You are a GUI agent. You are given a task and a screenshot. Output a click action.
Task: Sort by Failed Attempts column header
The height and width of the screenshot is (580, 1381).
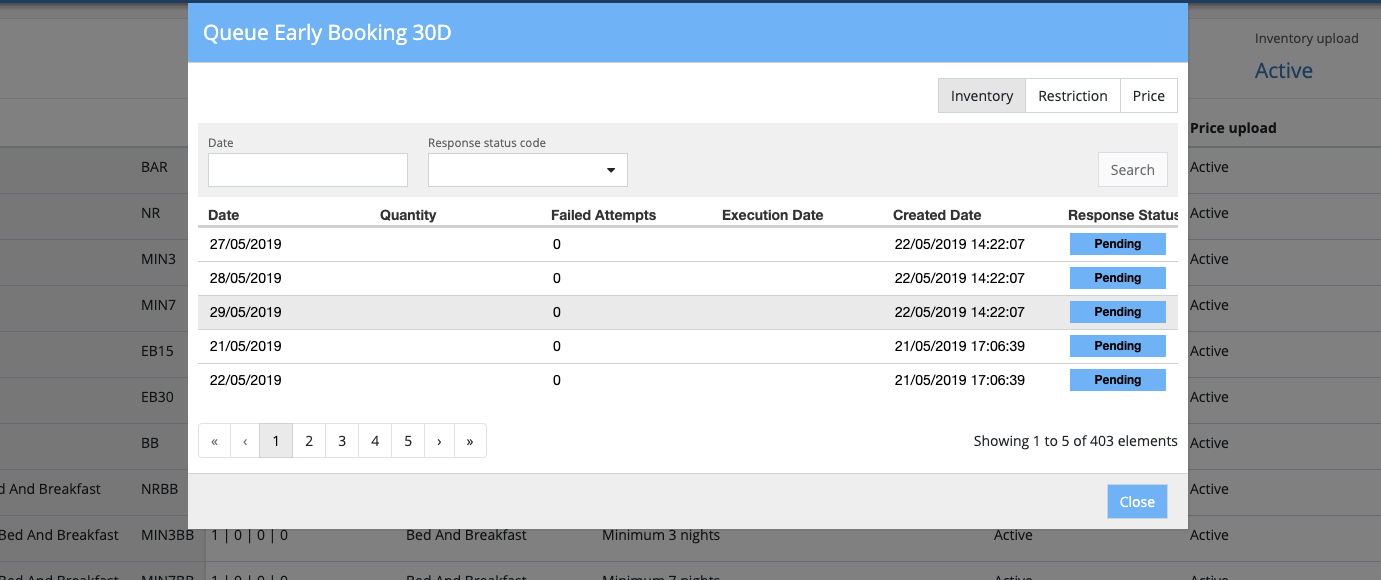coord(603,215)
